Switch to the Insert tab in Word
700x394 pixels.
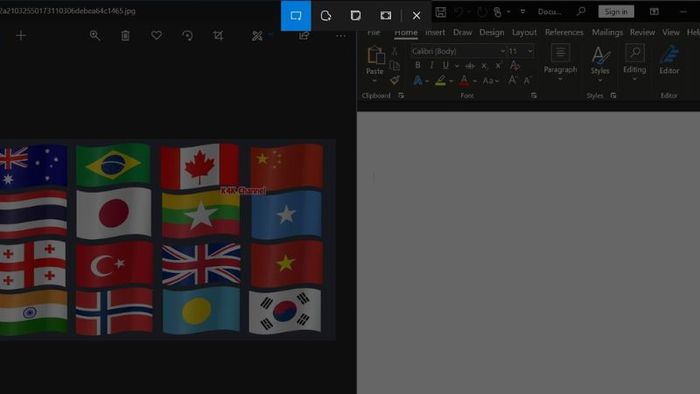coord(435,32)
